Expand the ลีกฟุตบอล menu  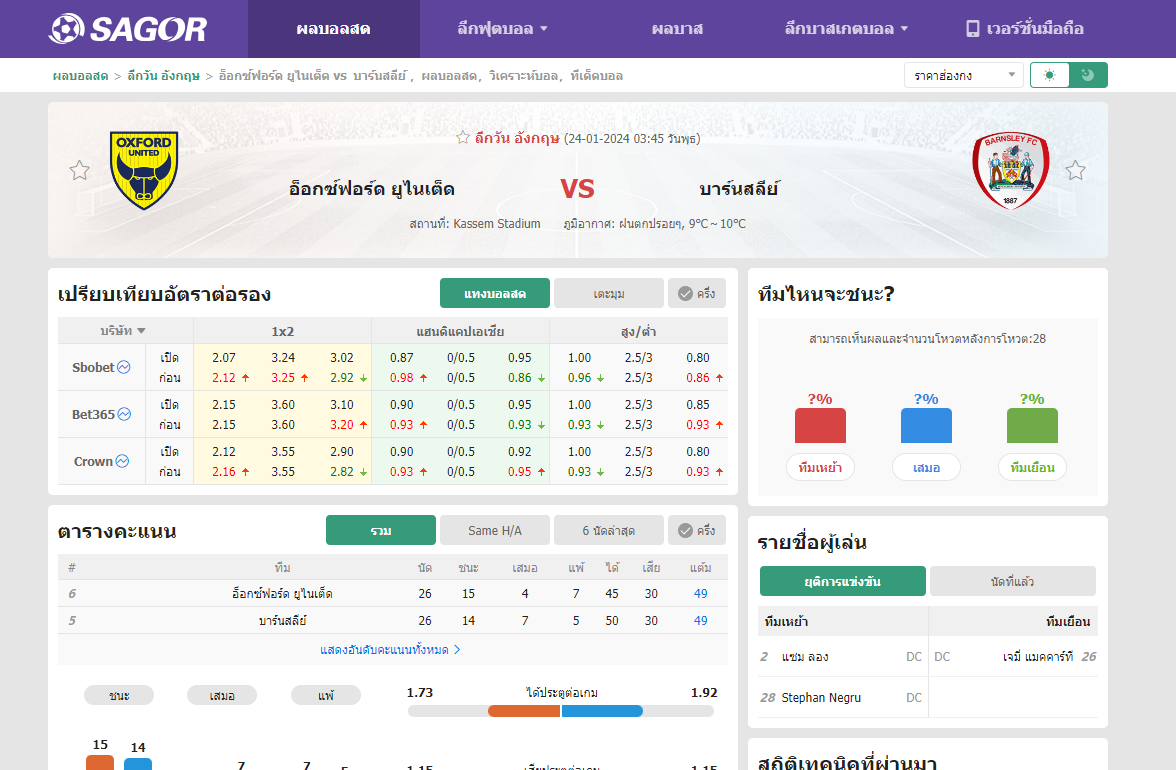click(502, 28)
